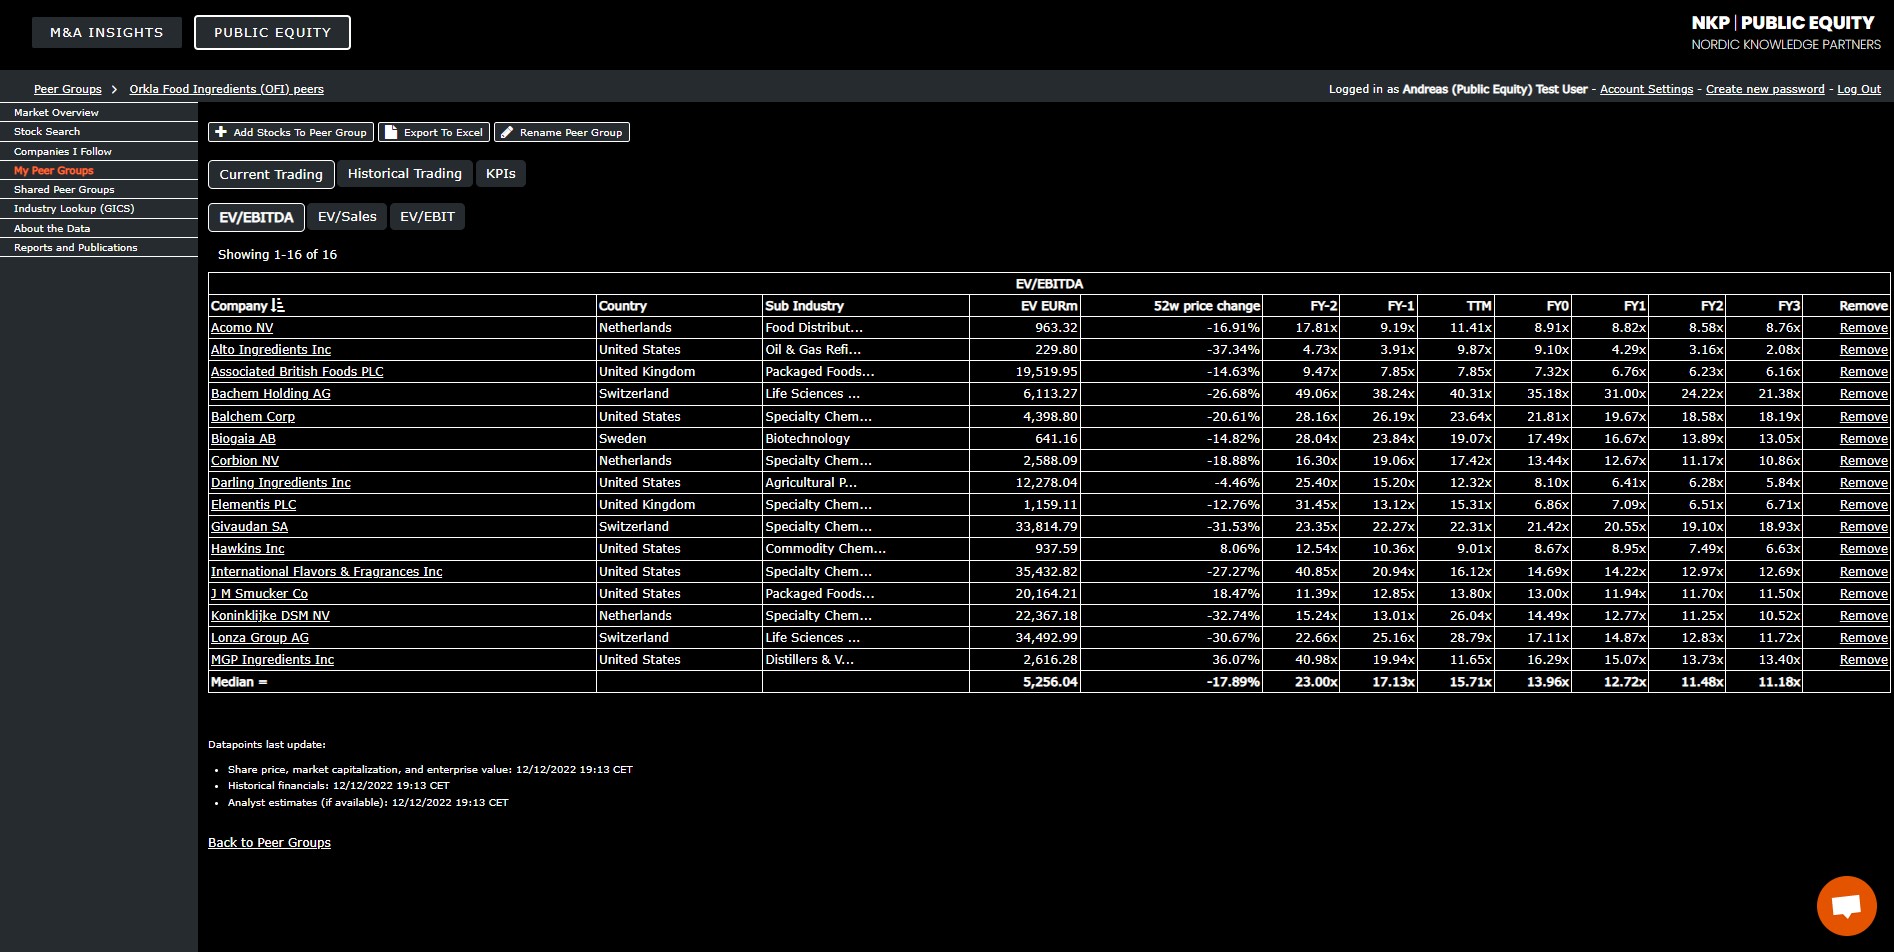Viewport: 1894px width, 952px height.
Task: Show the EV/EBIT multiple tab
Action: (x=427, y=217)
